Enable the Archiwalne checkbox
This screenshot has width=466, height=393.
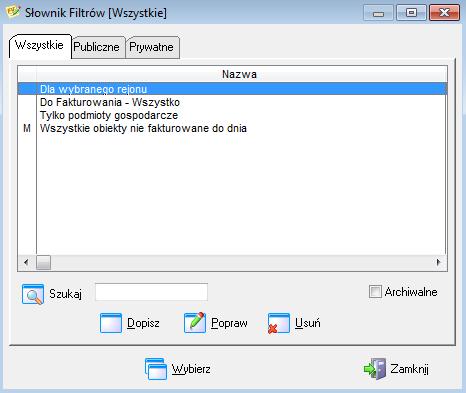pyautogui.click(x=375, y=292)
